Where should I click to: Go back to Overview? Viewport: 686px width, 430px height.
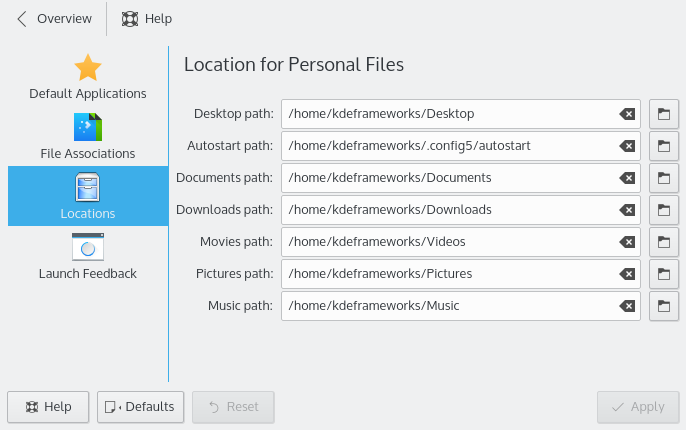coord(54,19)
